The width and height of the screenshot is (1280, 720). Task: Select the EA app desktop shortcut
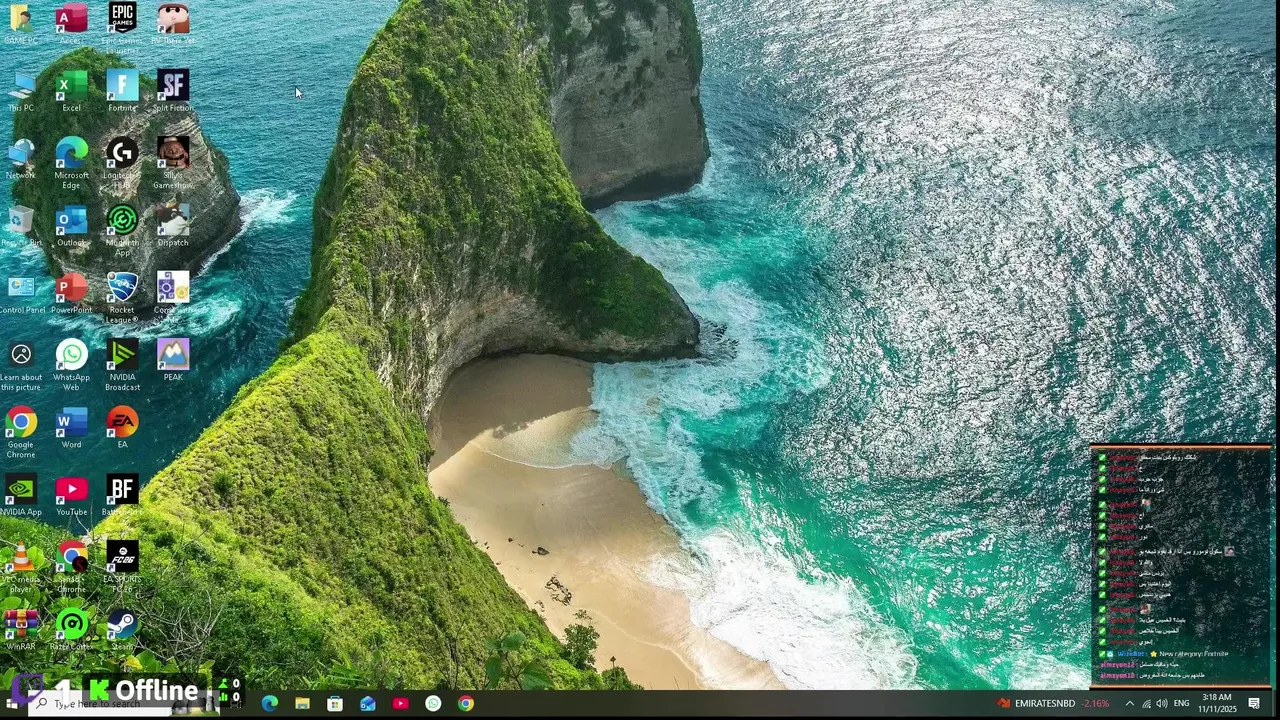pos(122,428)
